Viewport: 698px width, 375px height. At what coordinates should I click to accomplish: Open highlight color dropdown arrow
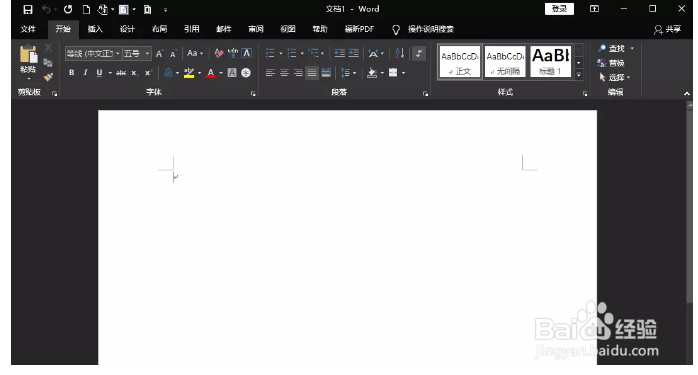[x=199, y=73]
